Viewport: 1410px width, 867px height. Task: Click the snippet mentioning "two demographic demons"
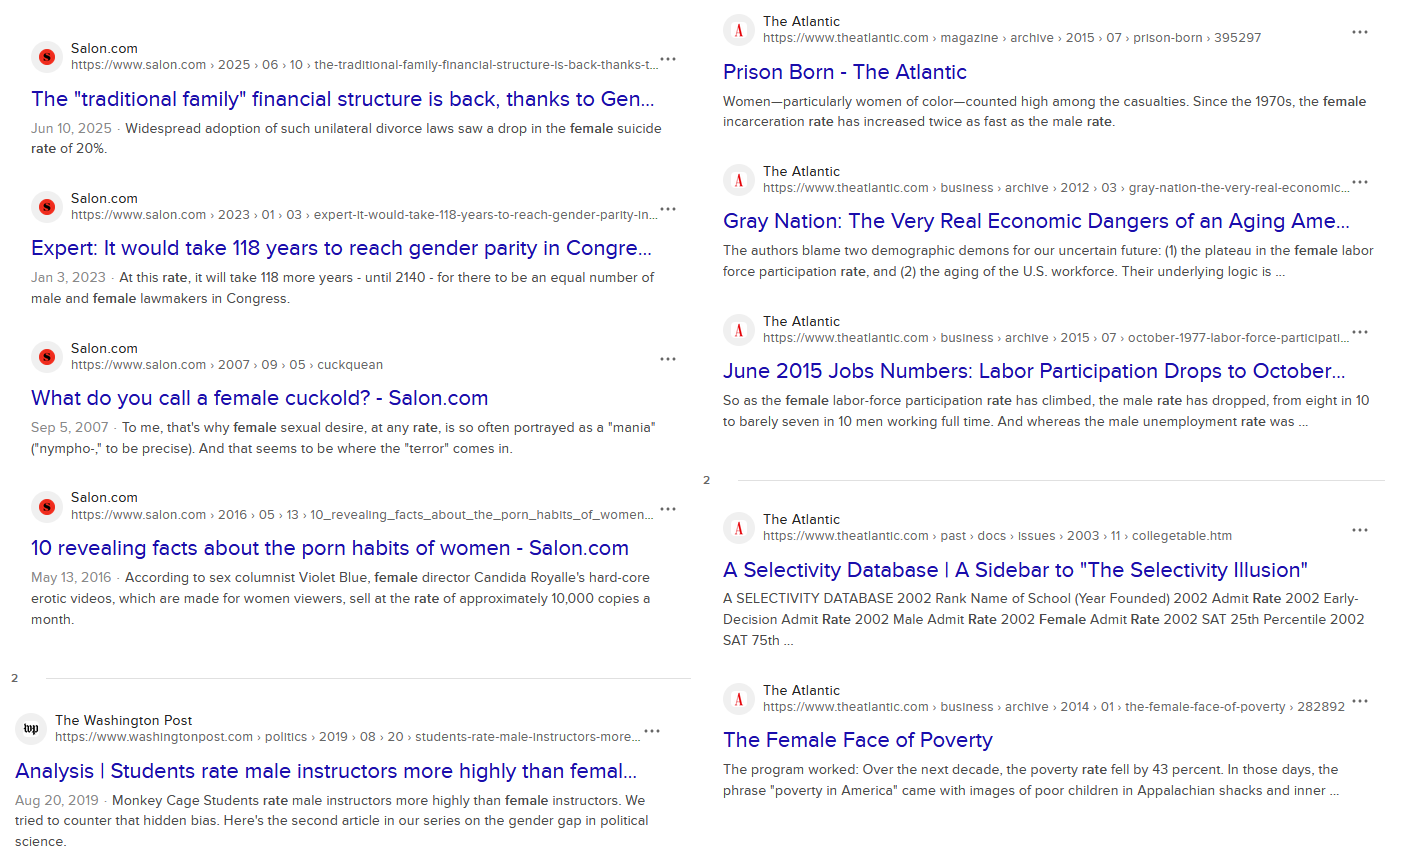tap(1048, 261)
